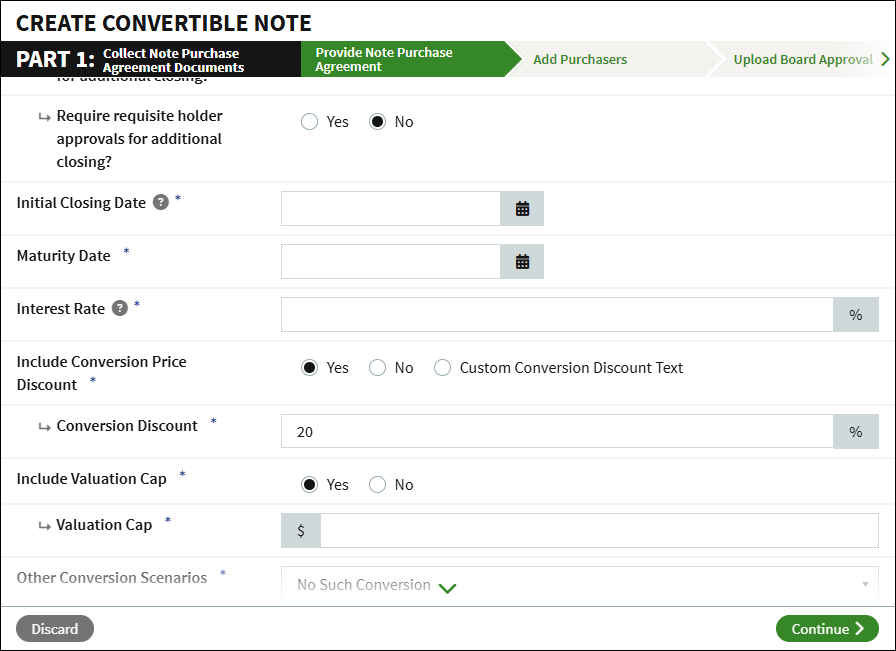Select No for Include Valuation Cap
Screen dimensions: 896x651
377,485
